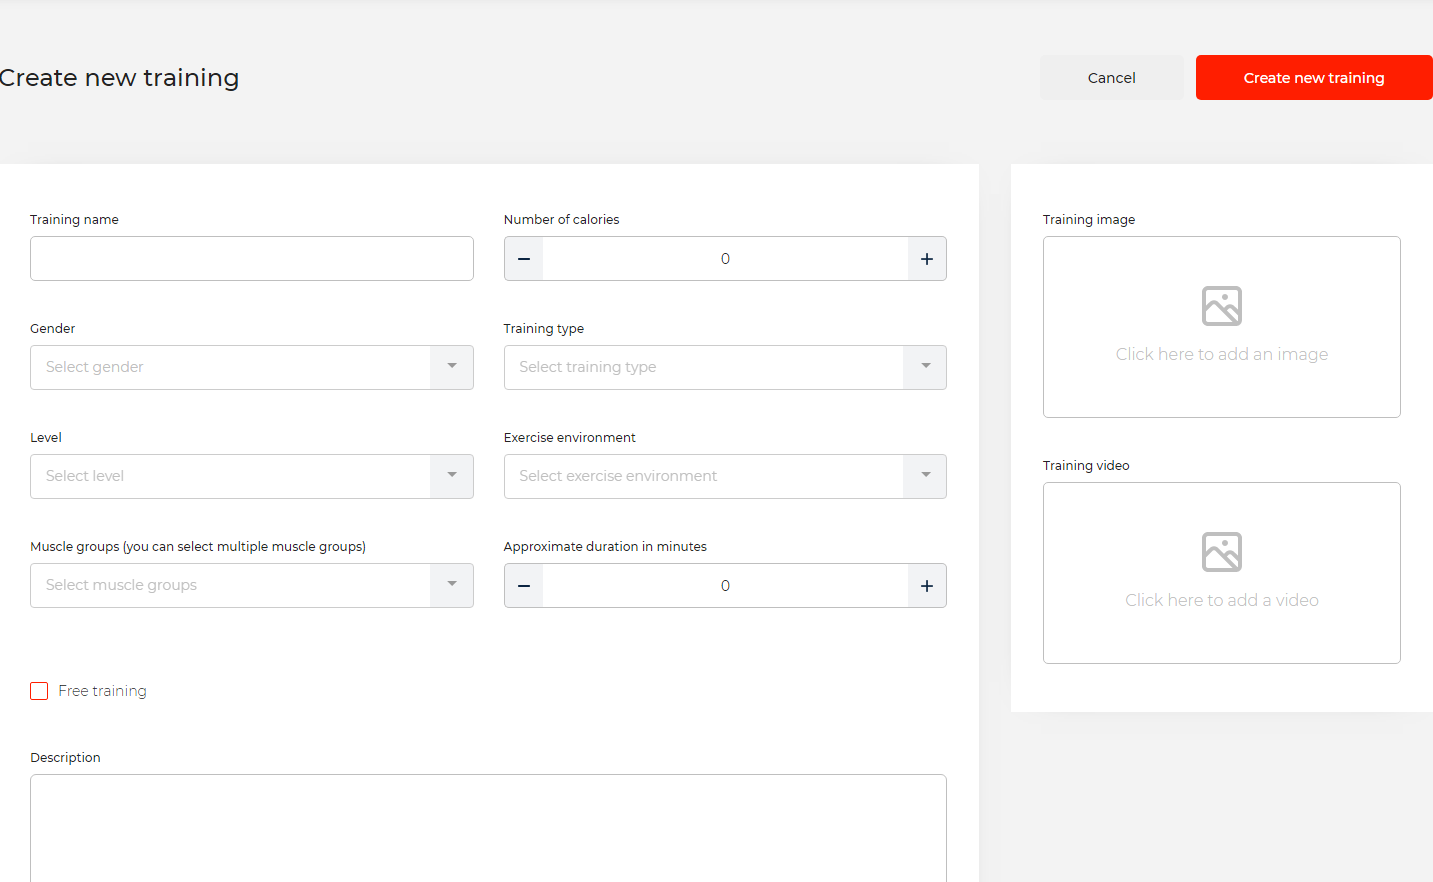Click the Cancel button

point(1111,78)
